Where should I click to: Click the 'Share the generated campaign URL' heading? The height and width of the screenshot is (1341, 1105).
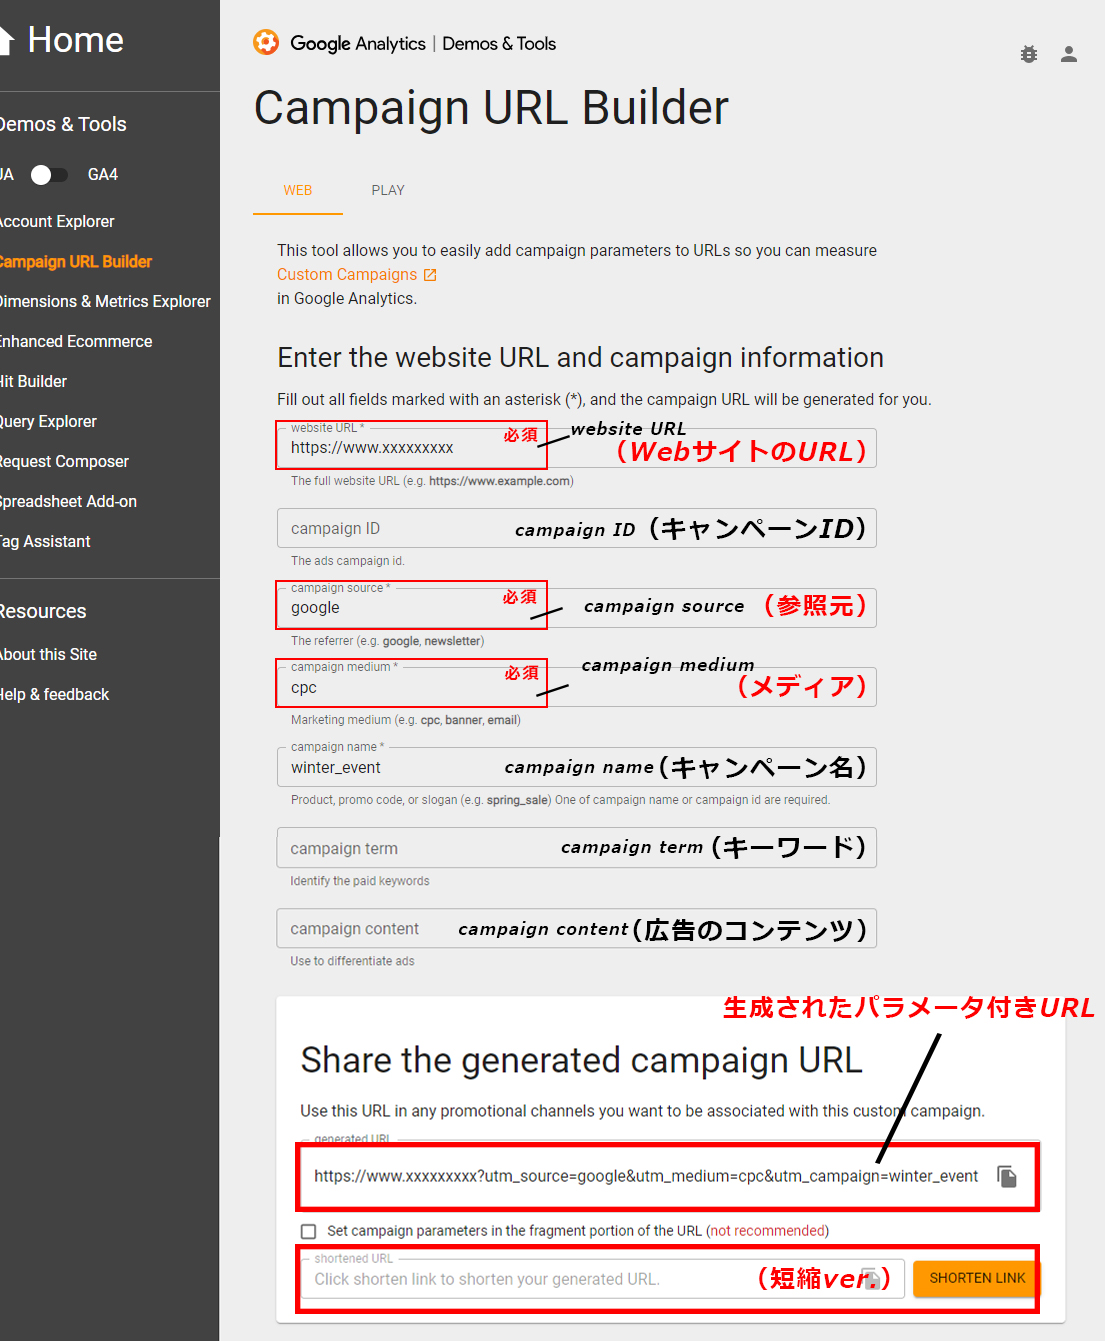pos(581,1060)
